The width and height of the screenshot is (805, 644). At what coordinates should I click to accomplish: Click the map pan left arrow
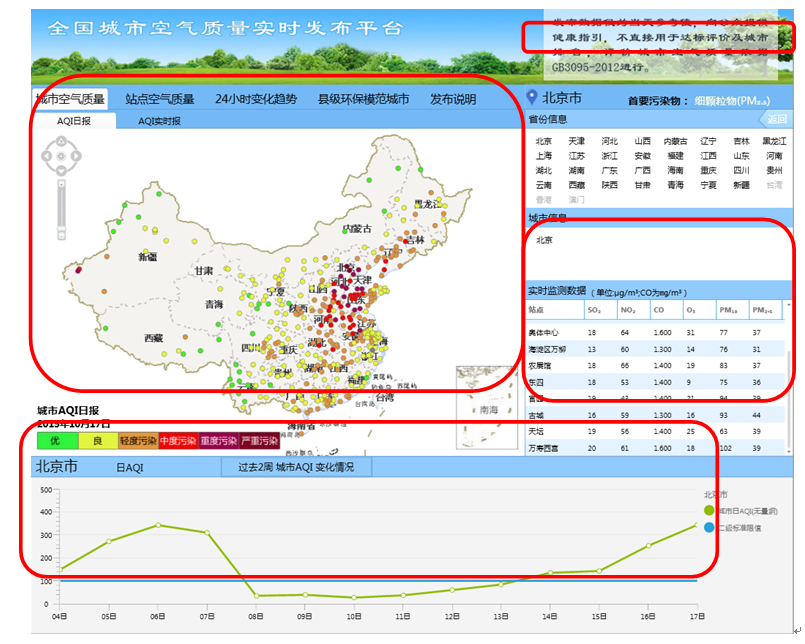pos(47,156)
